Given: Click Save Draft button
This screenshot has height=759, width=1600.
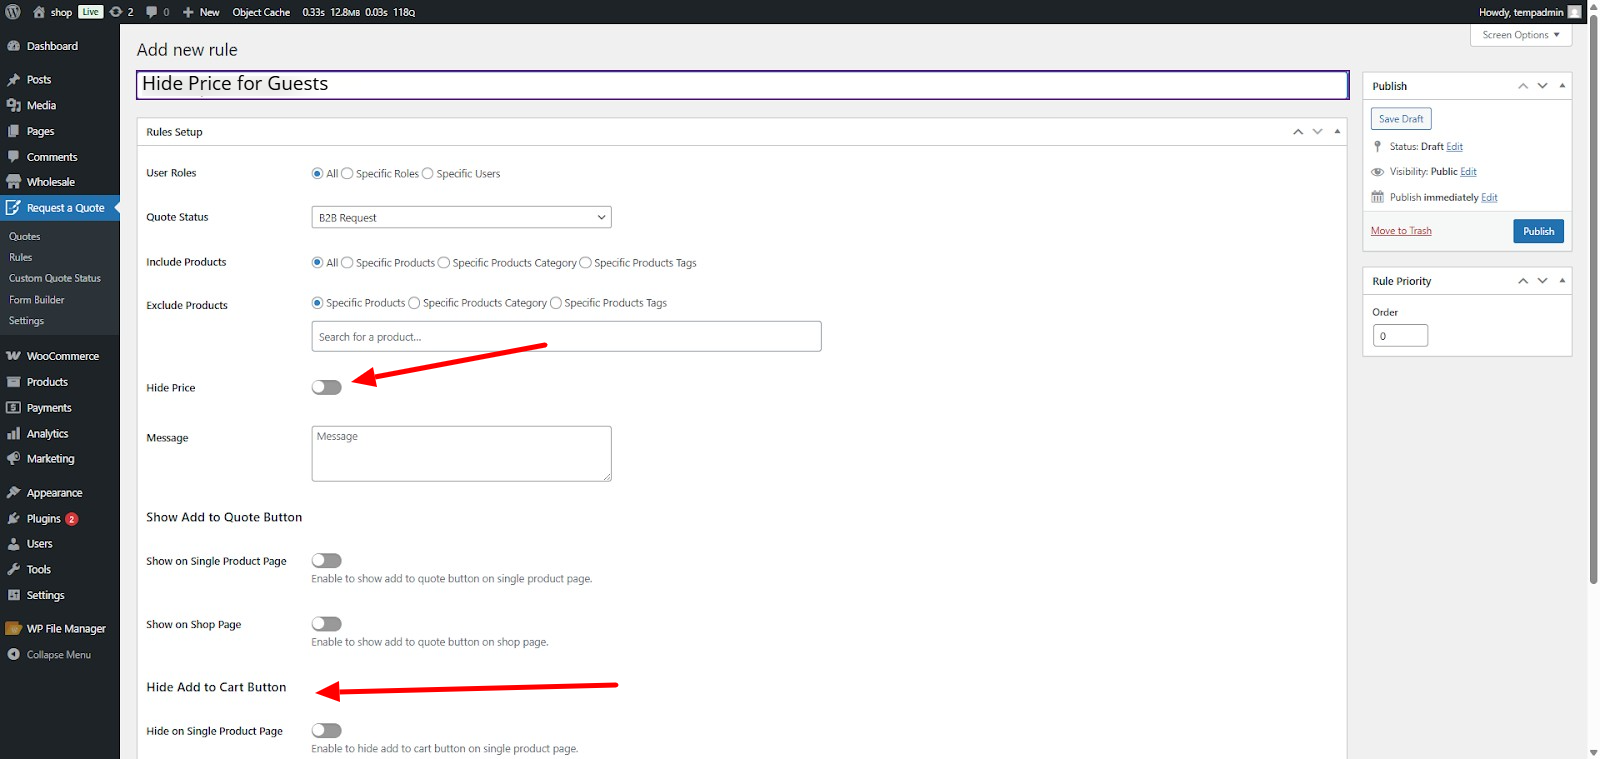Looking at the screenshot, I should coord(1401,119).
